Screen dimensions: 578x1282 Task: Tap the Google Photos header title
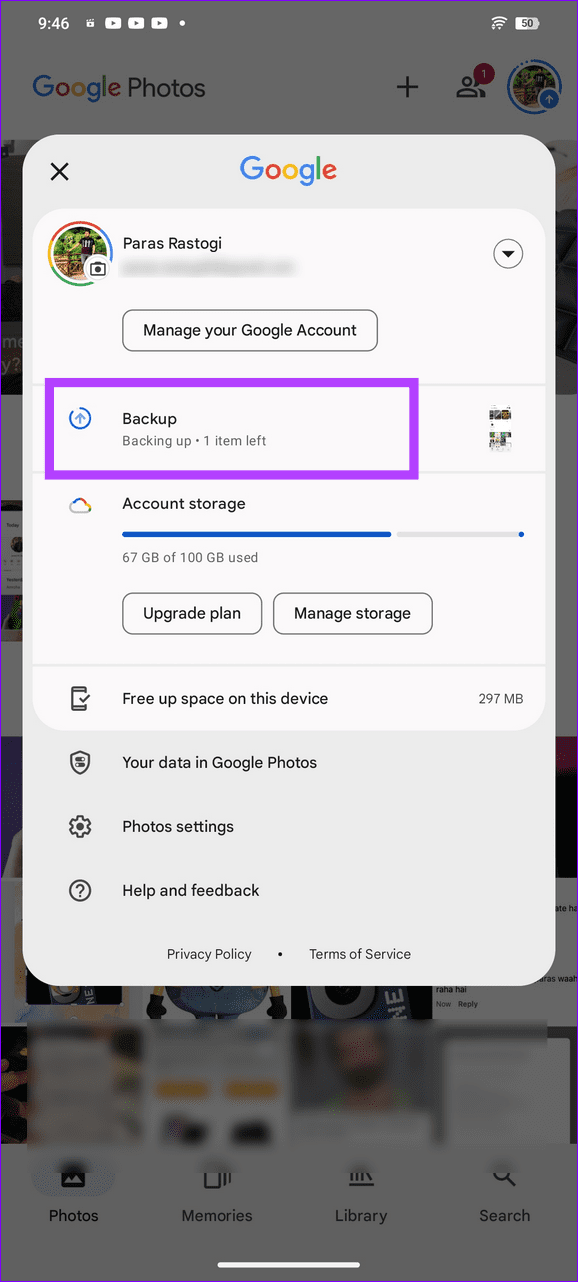119,88
